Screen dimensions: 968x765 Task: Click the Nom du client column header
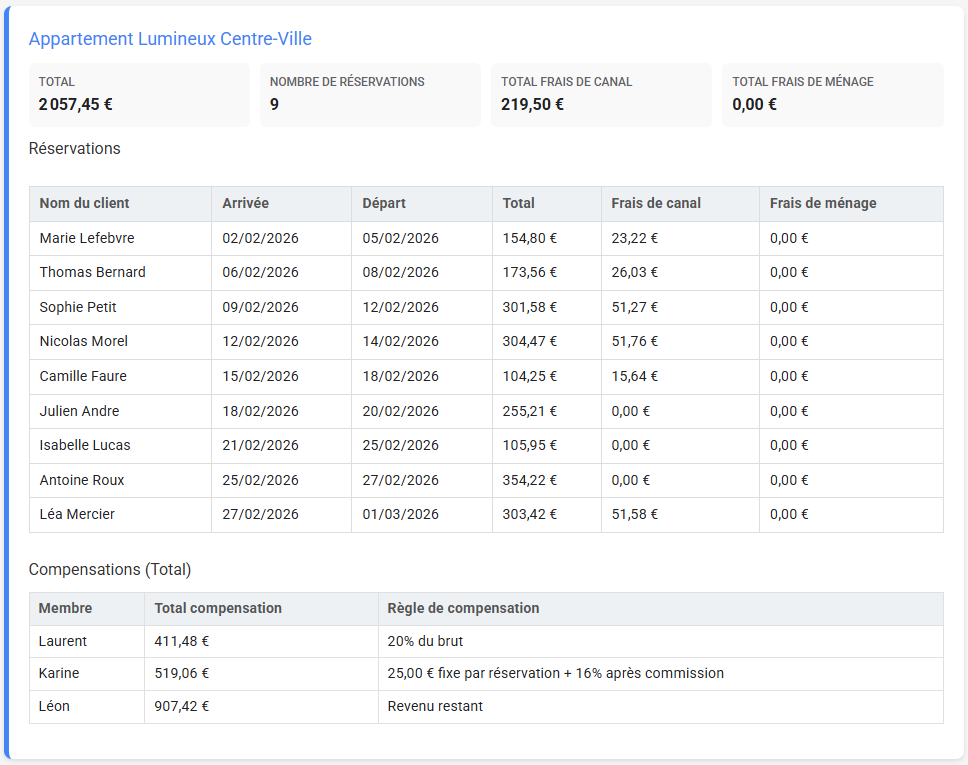click(85, 203)
